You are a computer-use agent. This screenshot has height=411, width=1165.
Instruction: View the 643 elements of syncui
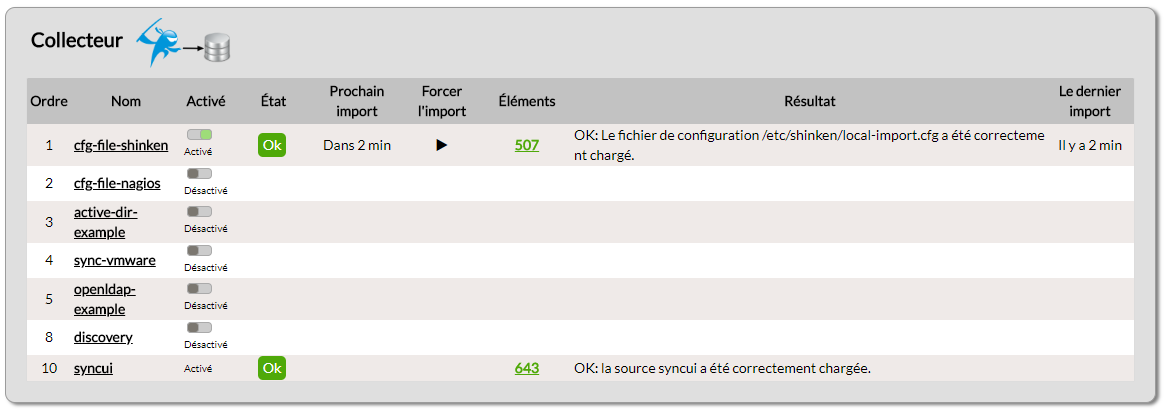(527, 368)
